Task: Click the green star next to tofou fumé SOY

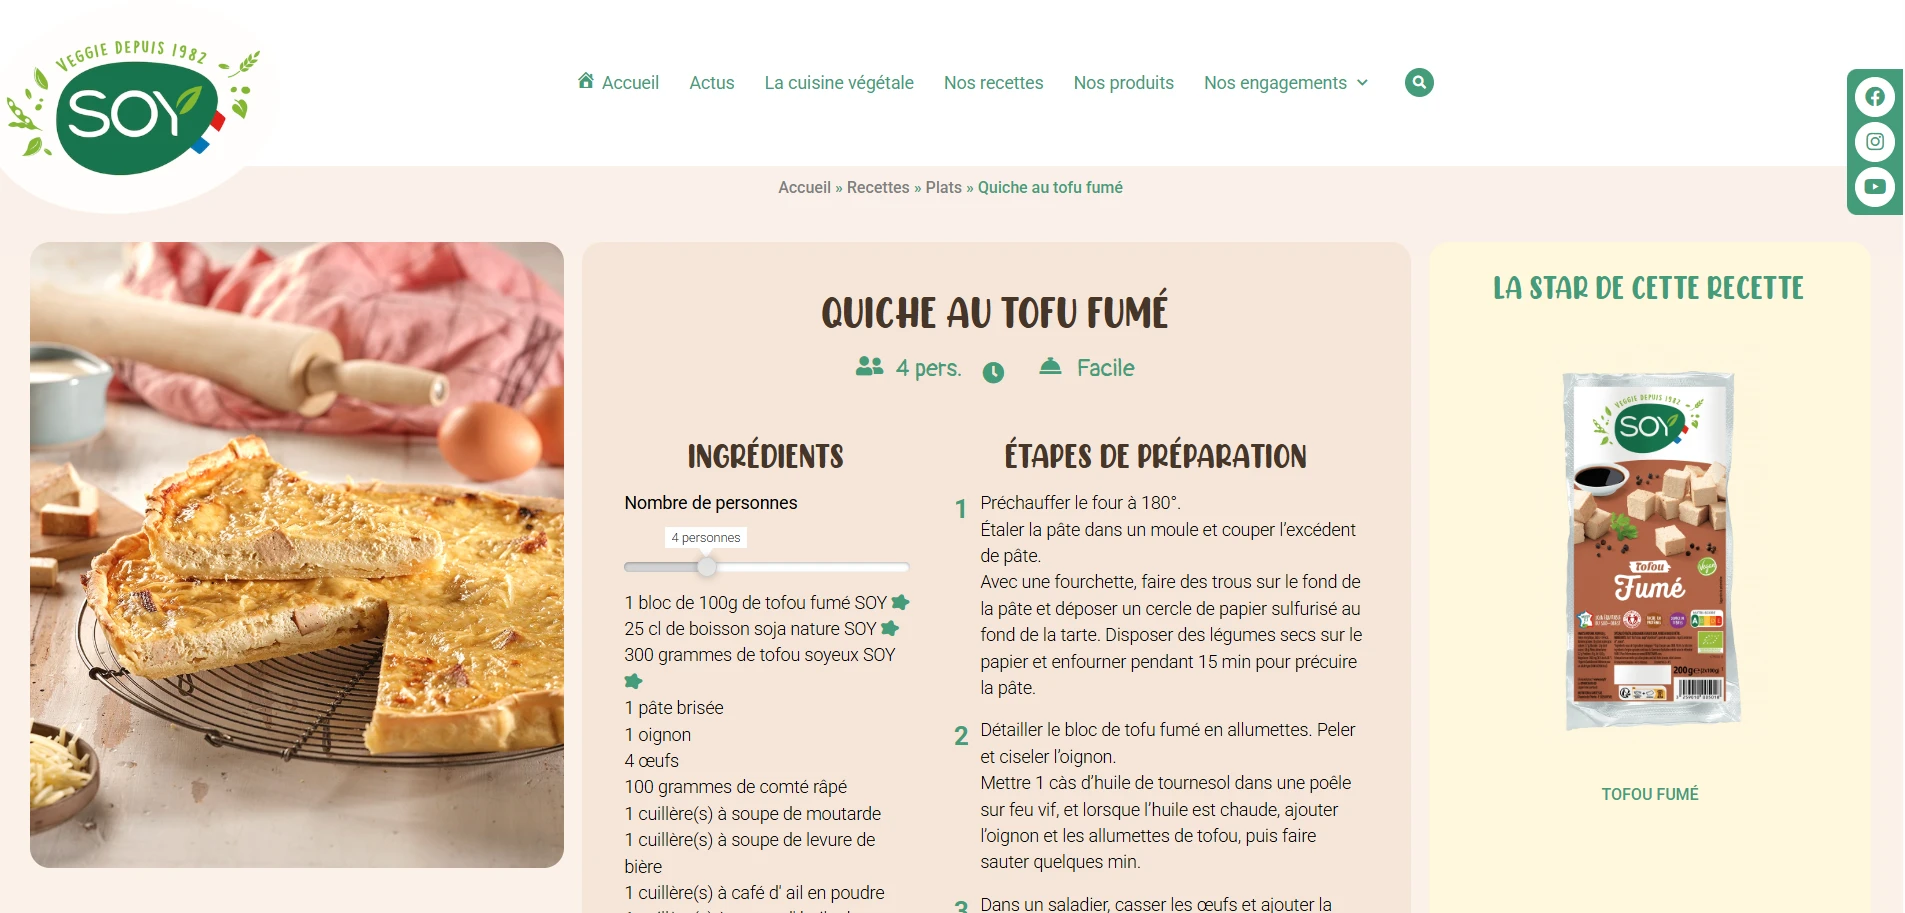Action: point(900,602)
